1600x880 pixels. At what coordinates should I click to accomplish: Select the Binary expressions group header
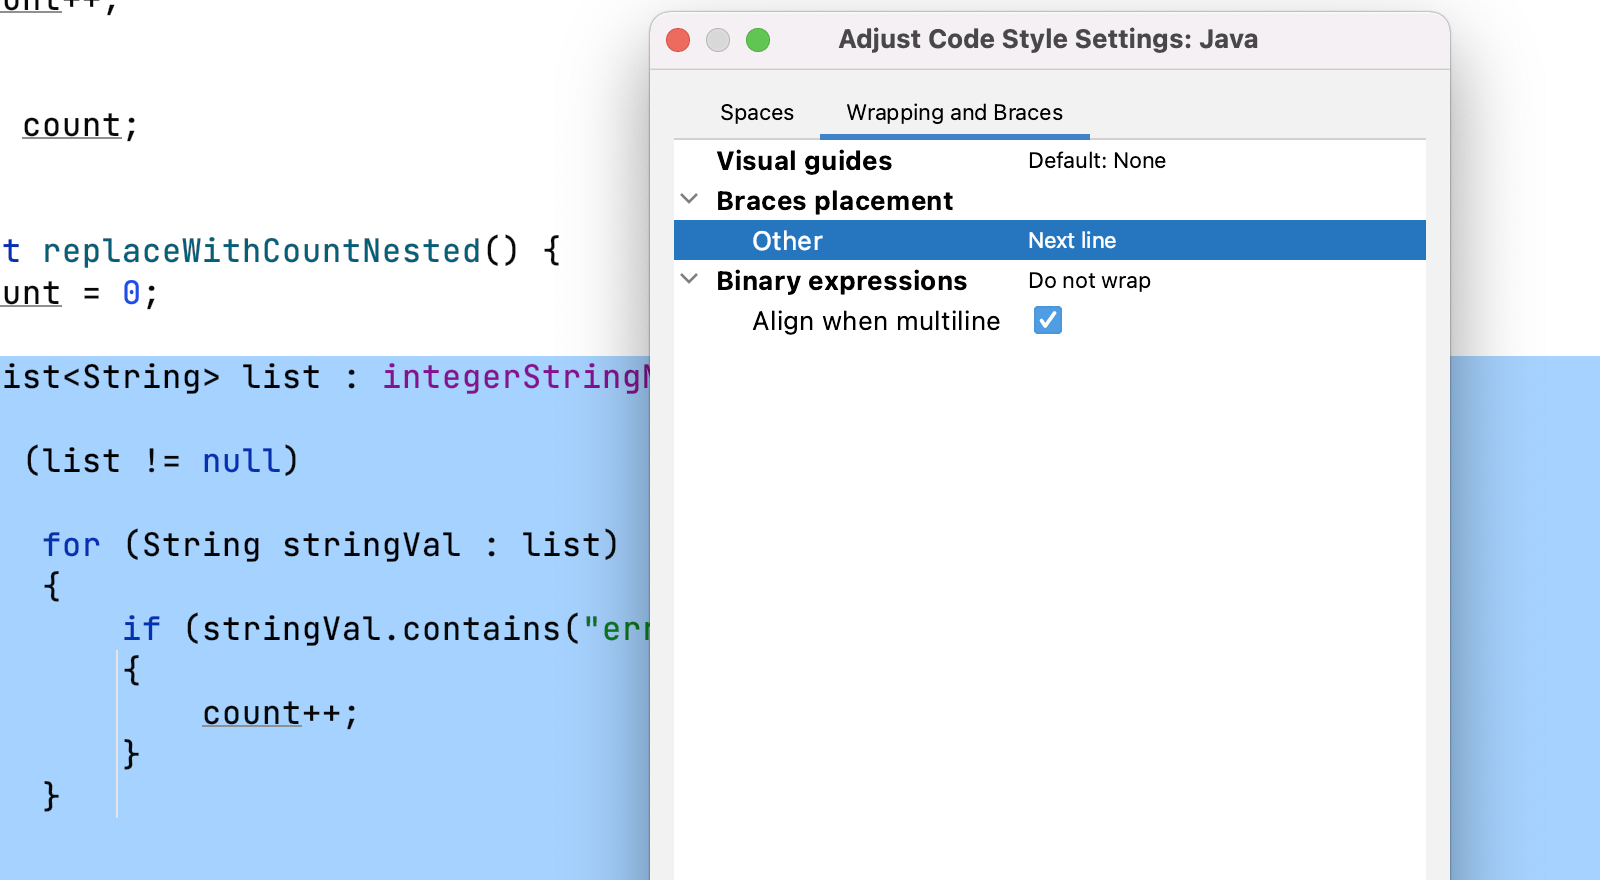[x=841, y=280]
